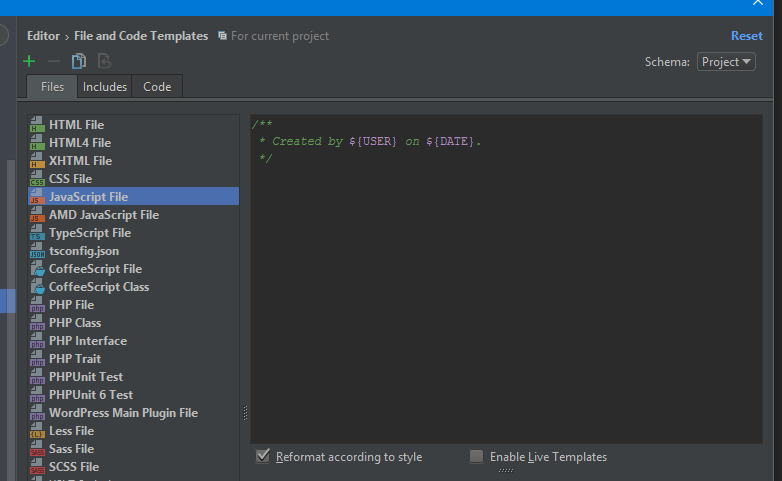Click the TypeScript File TS icon
Screen dimensions: 782x481
(x=37, y=232)
